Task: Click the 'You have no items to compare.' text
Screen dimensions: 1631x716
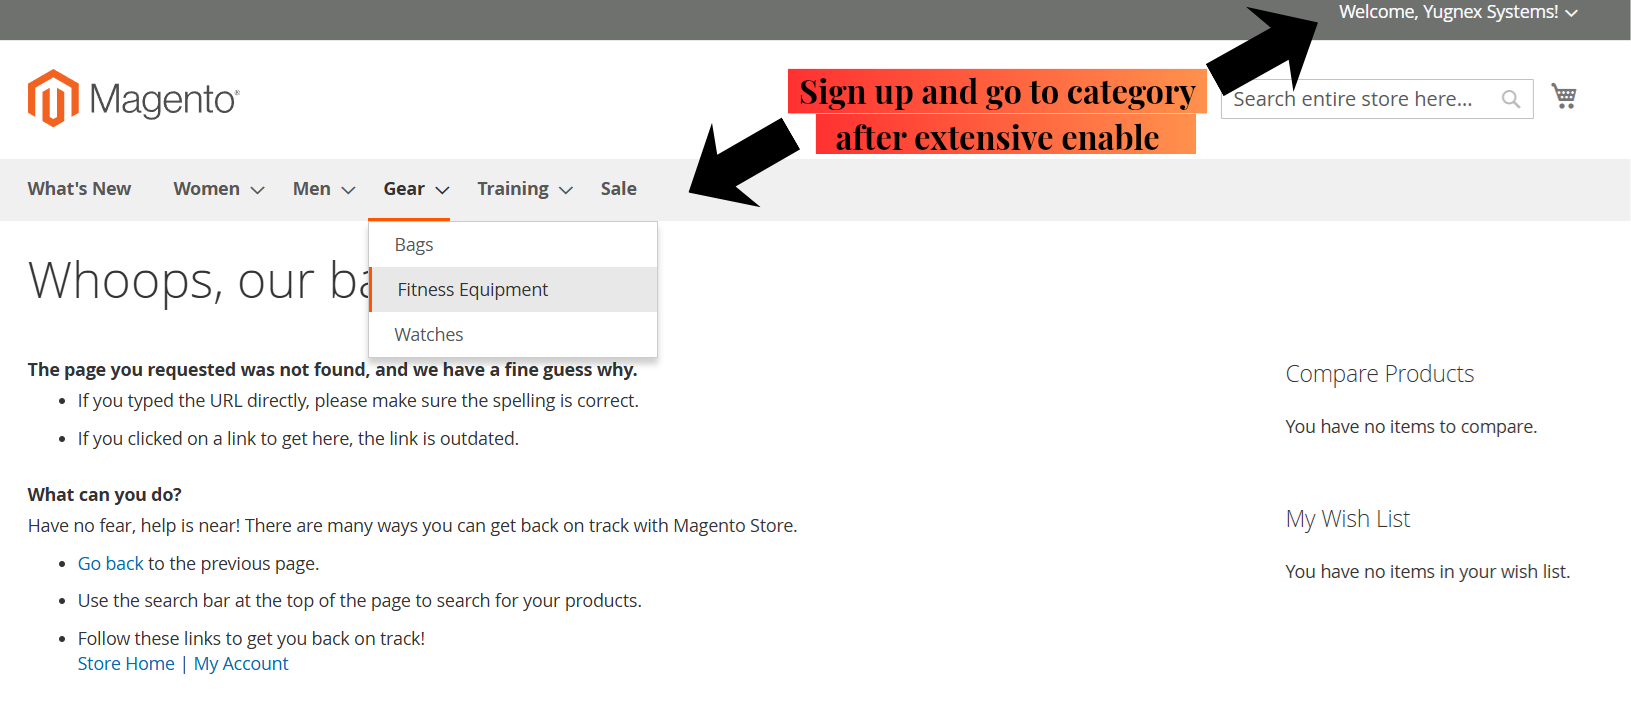Action: tap(1411, 427)
